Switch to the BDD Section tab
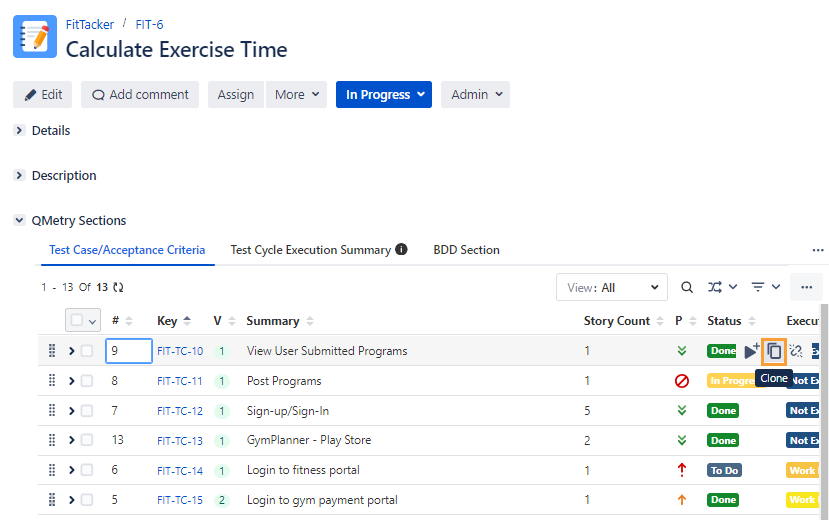829x520 pixels. [x=466, y=250]
